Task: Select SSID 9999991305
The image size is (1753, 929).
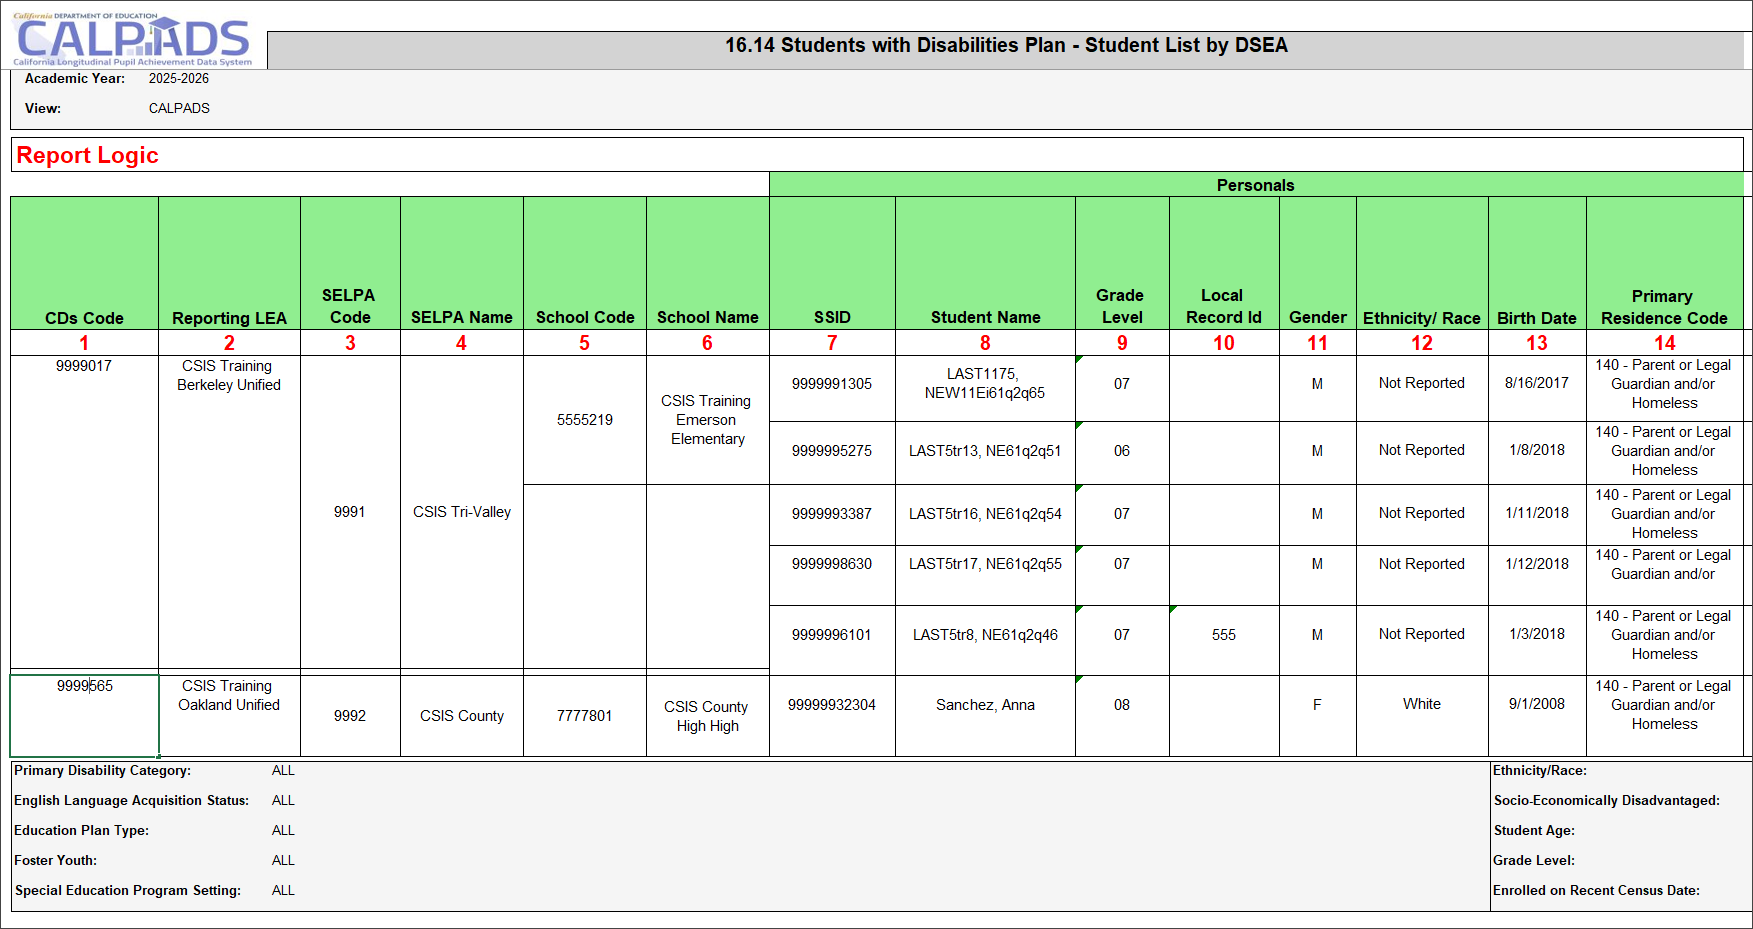Action: pyautogui.click(x=831, y=384)
